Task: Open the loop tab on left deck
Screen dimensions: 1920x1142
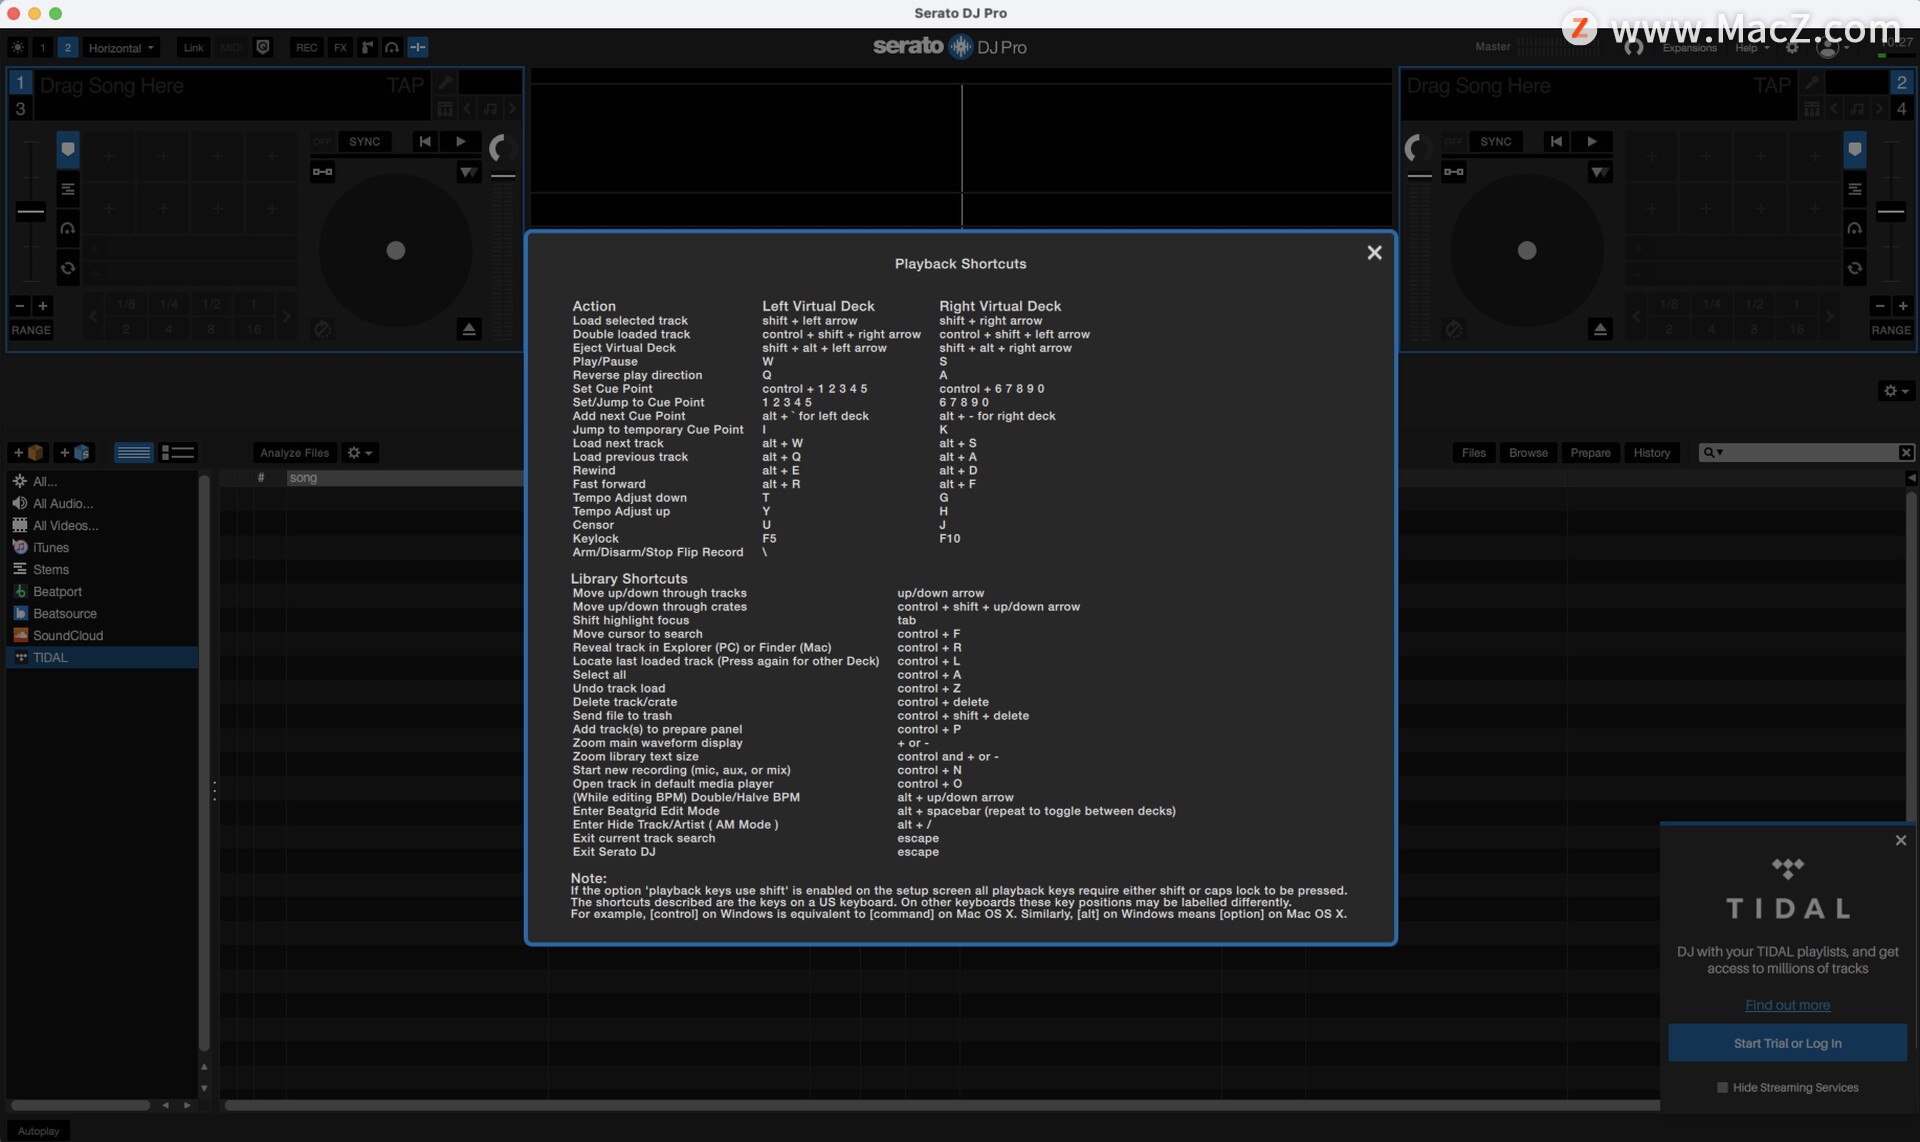Action: coord(67,268)
